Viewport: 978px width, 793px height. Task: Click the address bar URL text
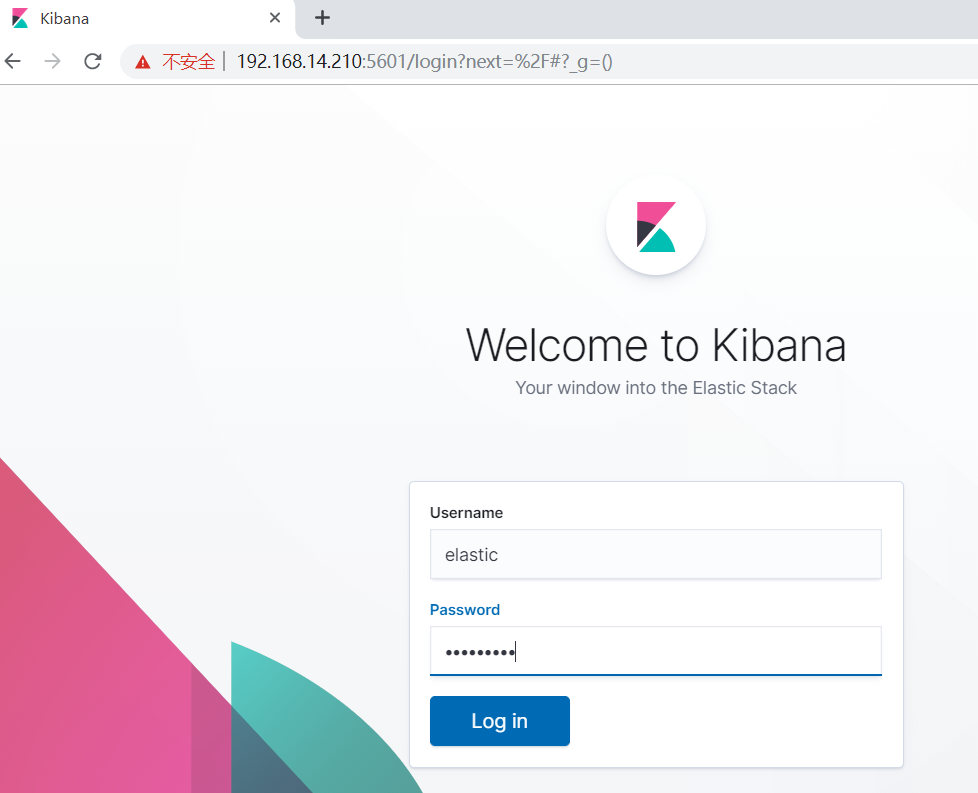(424, 62)
